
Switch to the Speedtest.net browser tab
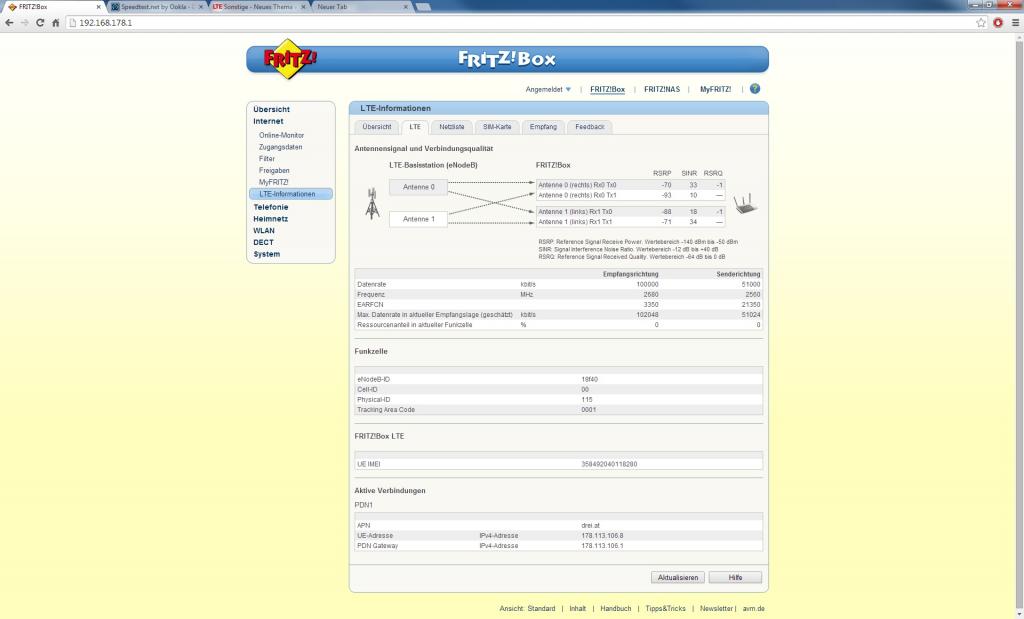(157, 7)
